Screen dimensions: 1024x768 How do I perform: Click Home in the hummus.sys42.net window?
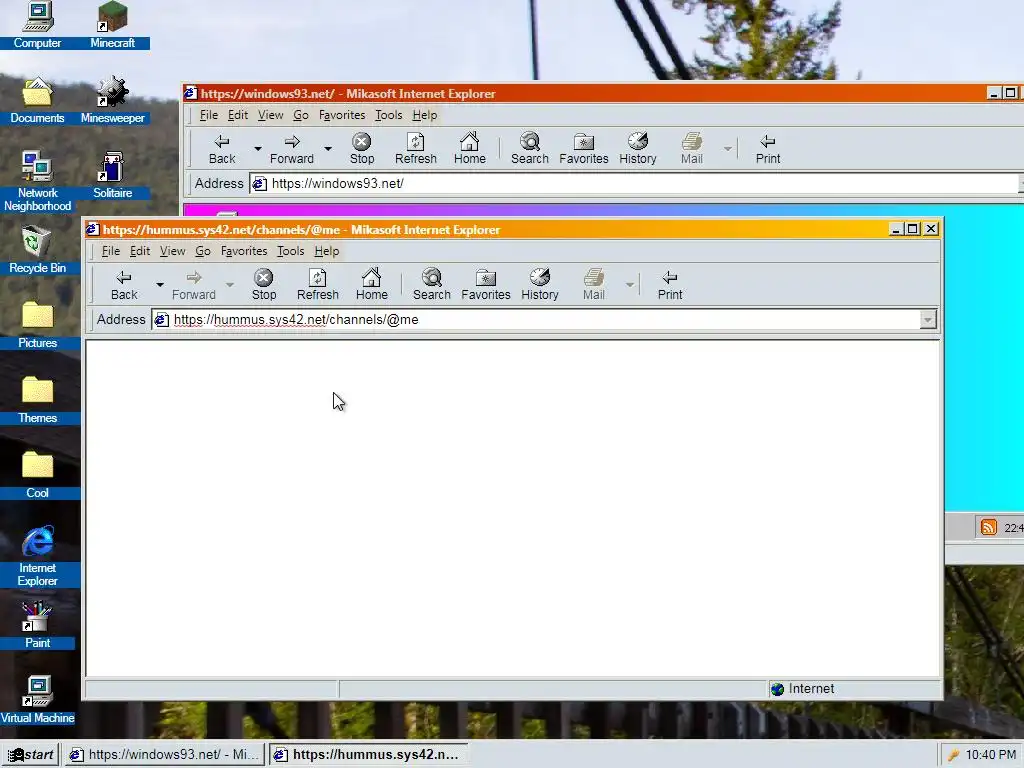372,285
